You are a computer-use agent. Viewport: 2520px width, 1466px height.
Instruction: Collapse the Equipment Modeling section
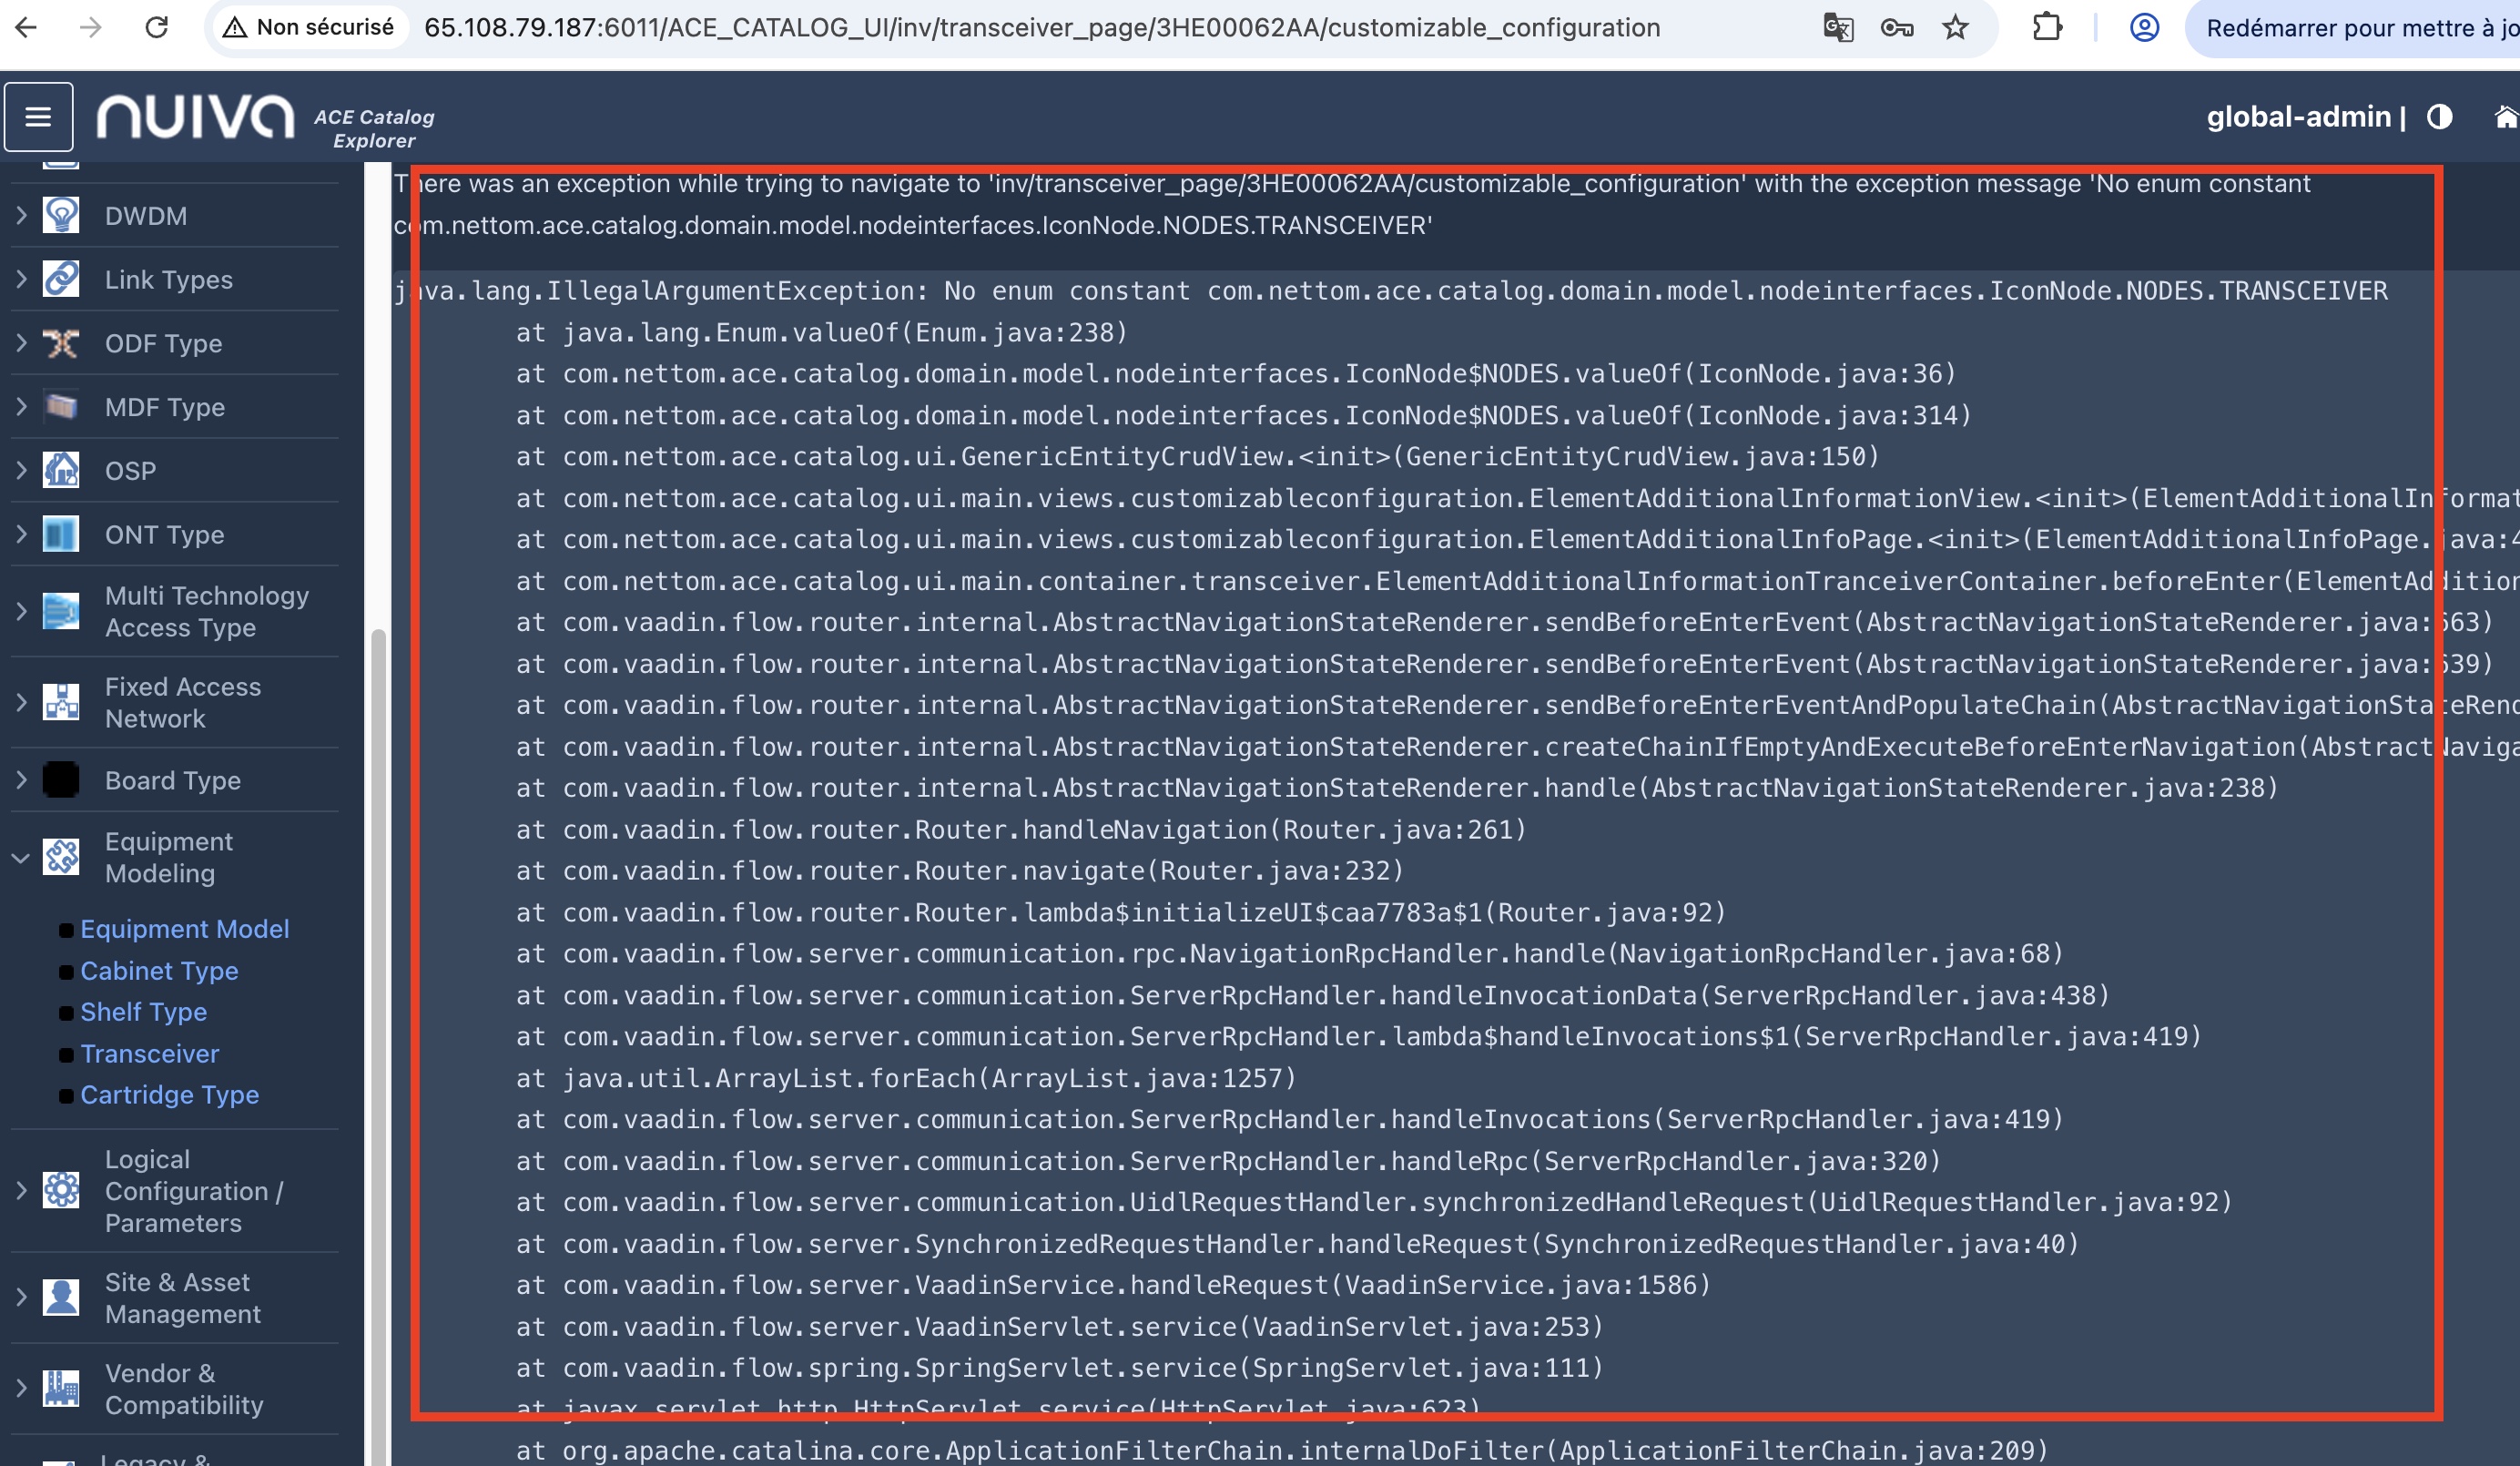pyautogui.click(x=21, y=857)
